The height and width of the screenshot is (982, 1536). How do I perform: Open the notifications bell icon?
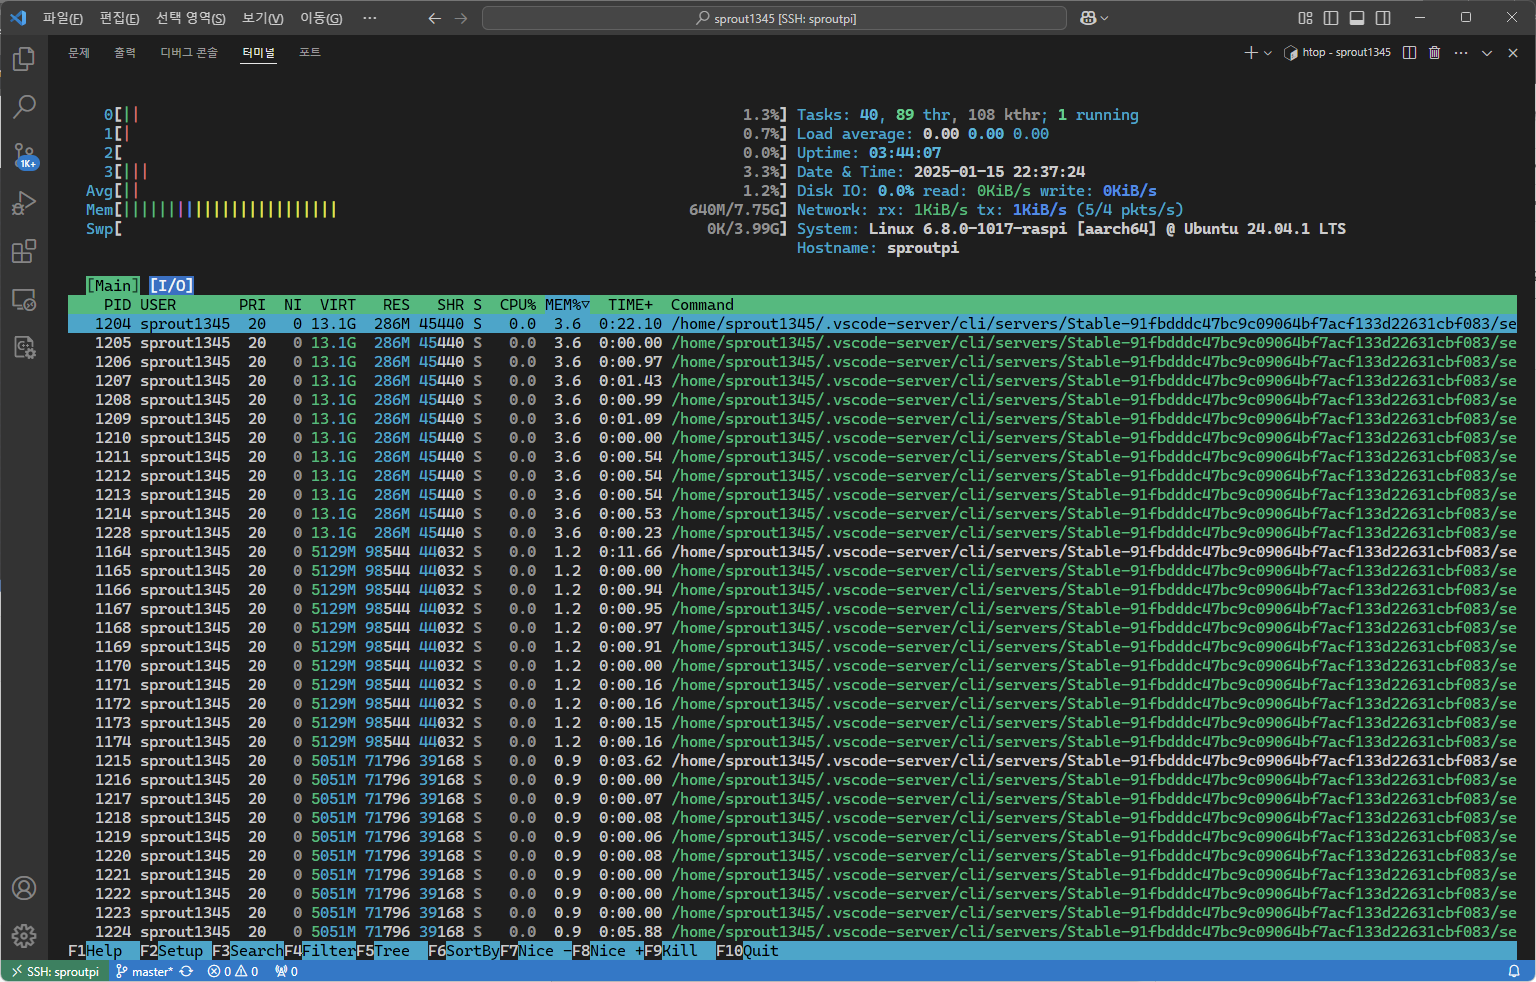pyautogui.click(x=1514, y=971)
